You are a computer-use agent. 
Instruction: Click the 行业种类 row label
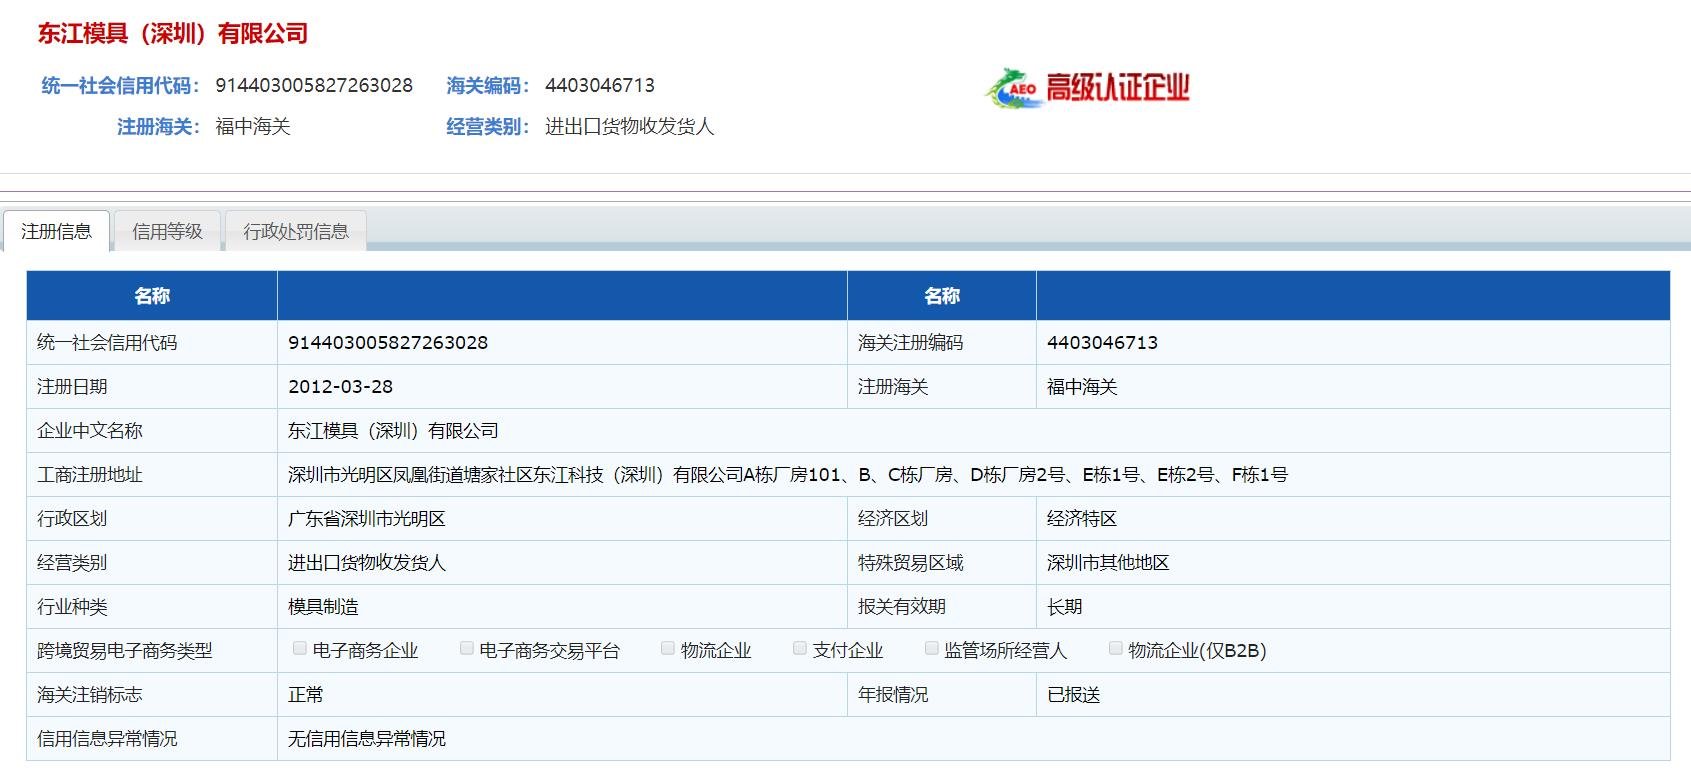(72, 606)
